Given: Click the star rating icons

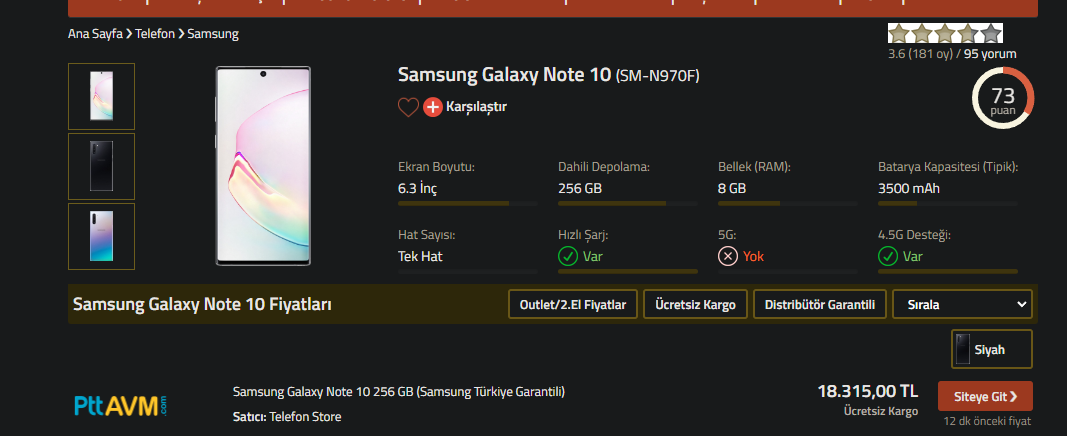Looking at the screenshot, I should coord(945,34).
